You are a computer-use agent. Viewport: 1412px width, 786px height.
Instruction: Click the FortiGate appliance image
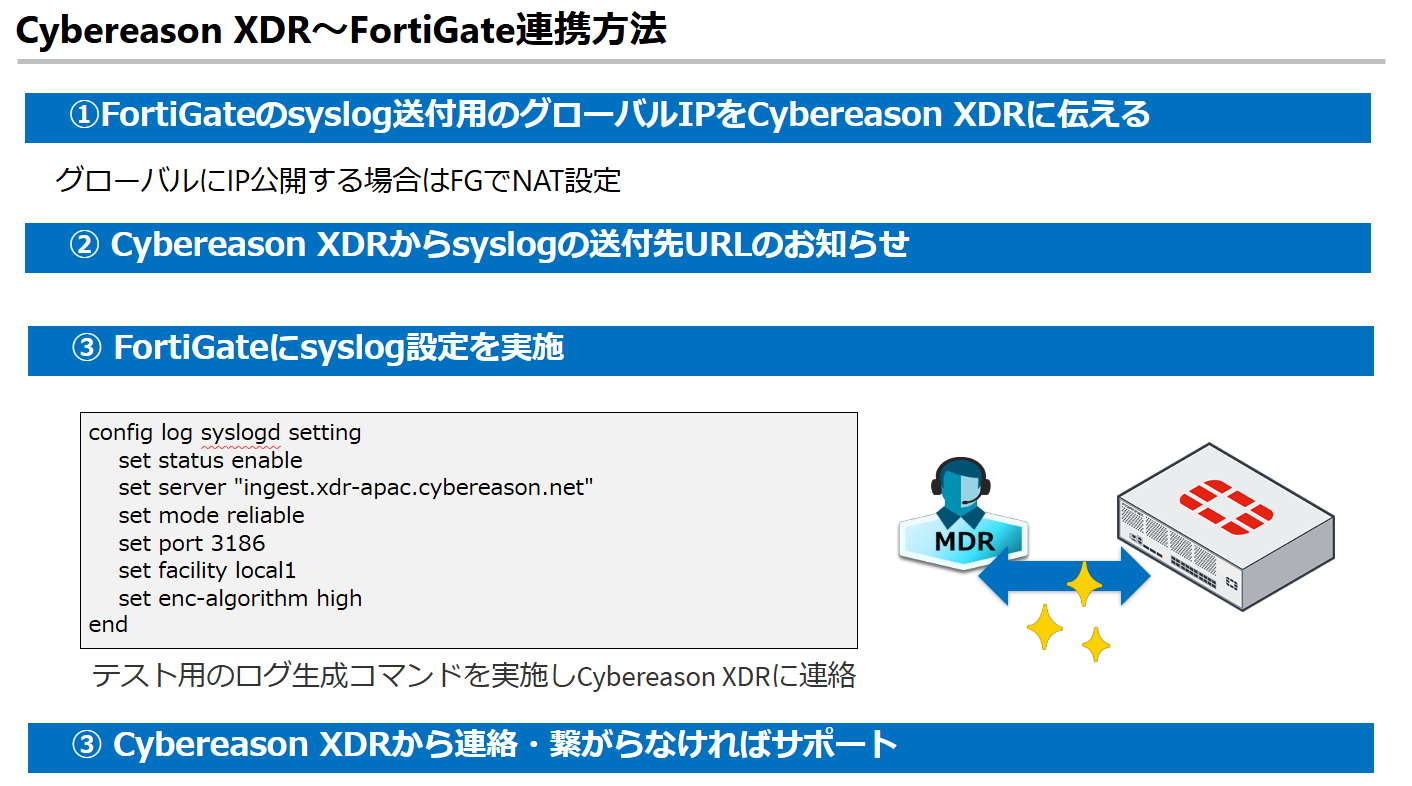(1225, 527)
